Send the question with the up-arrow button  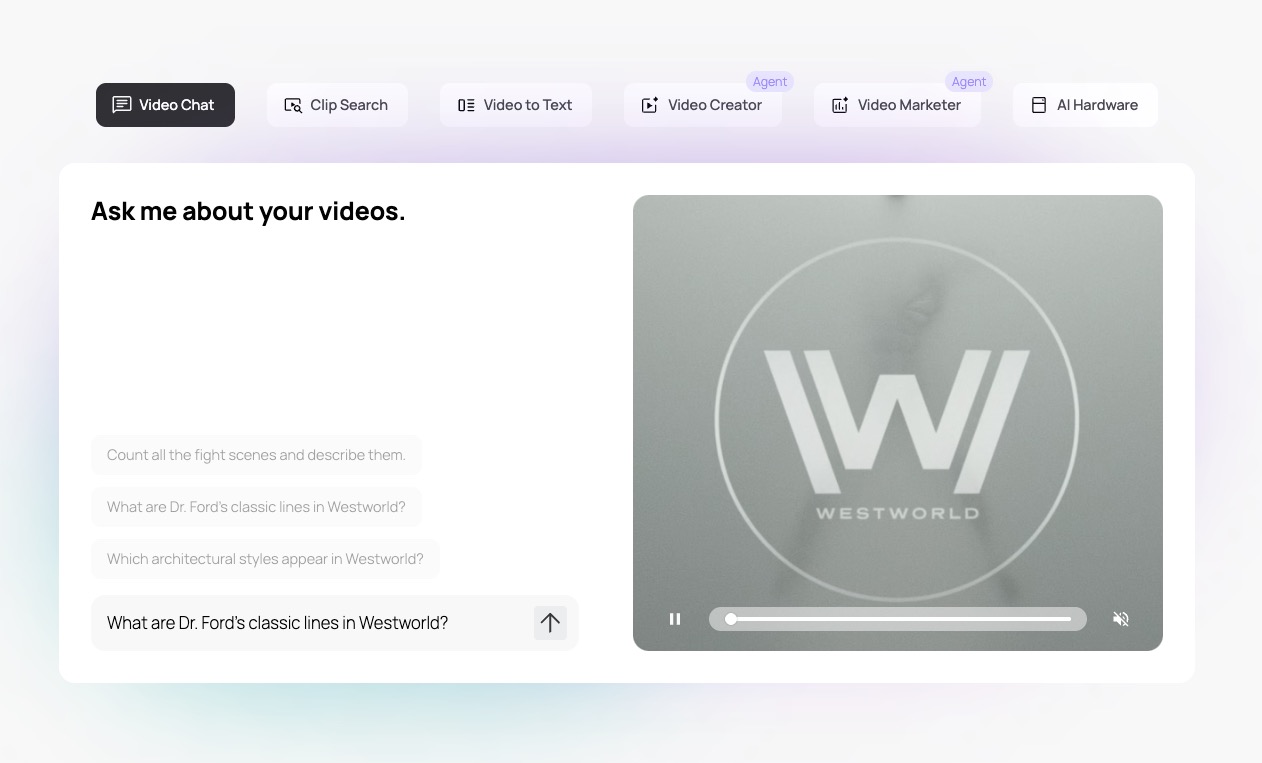(550, 623)
